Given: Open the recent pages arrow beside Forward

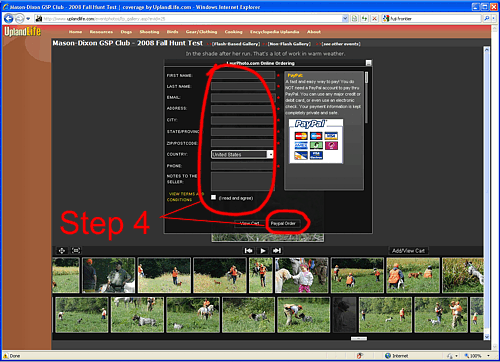Looking at the screenshot, I should tap(28, 19).
